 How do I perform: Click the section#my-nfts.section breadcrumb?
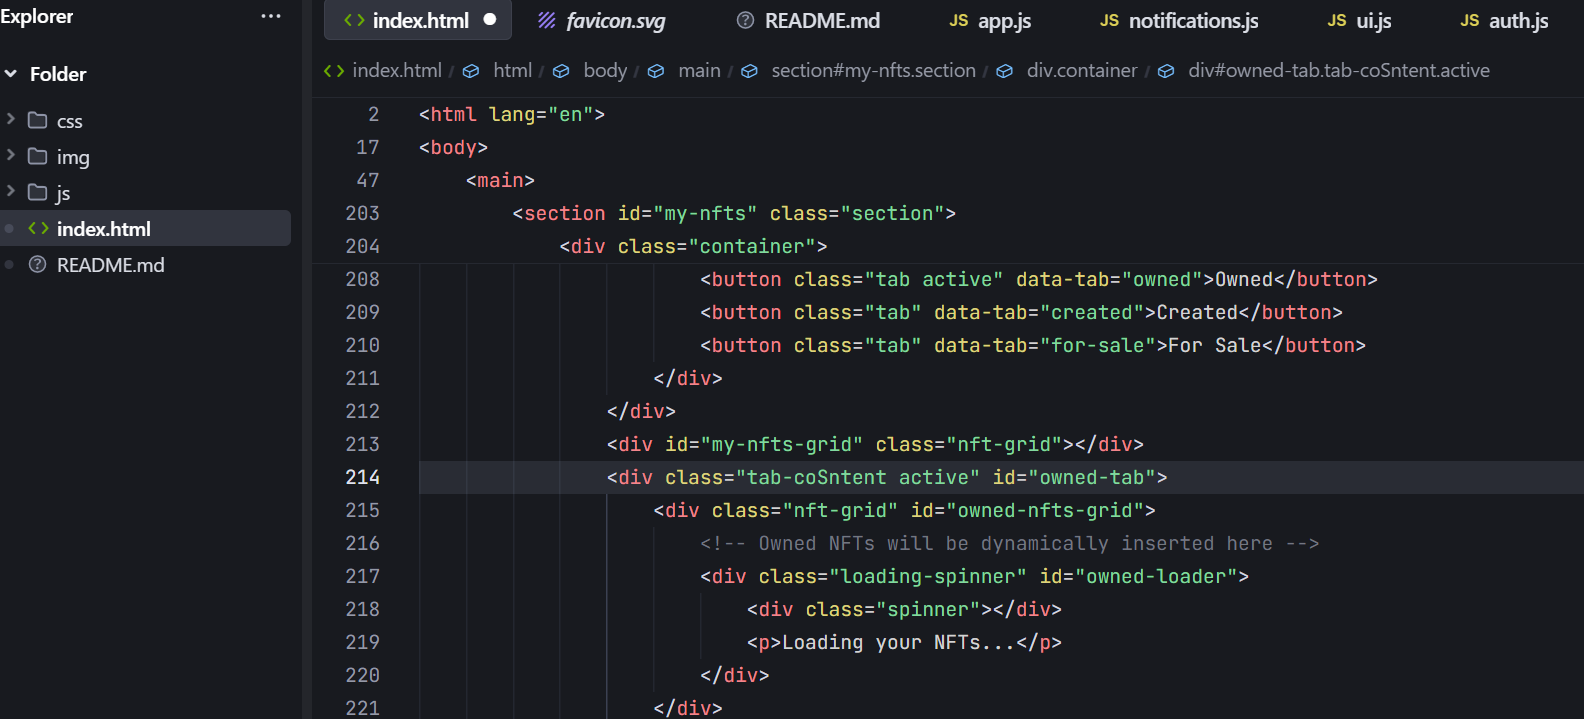pos(873,70)
